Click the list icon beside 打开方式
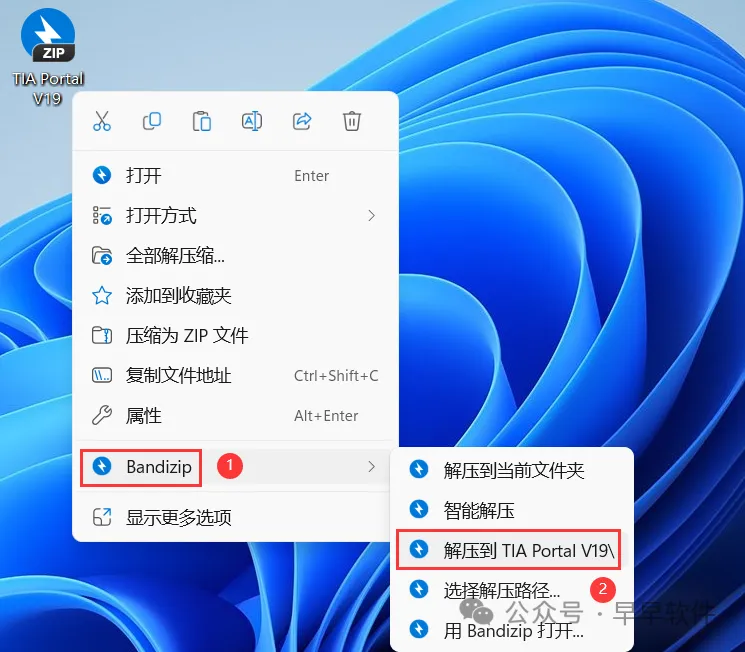Image resolution: width=745 pixels, height=652 pixels. [x=102, y=215]
